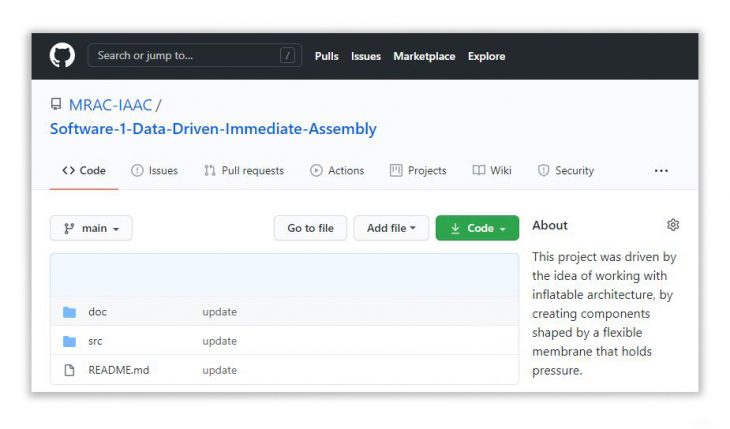Click the GitHub logo icon
730x429 pixels.
pos(62,56)
